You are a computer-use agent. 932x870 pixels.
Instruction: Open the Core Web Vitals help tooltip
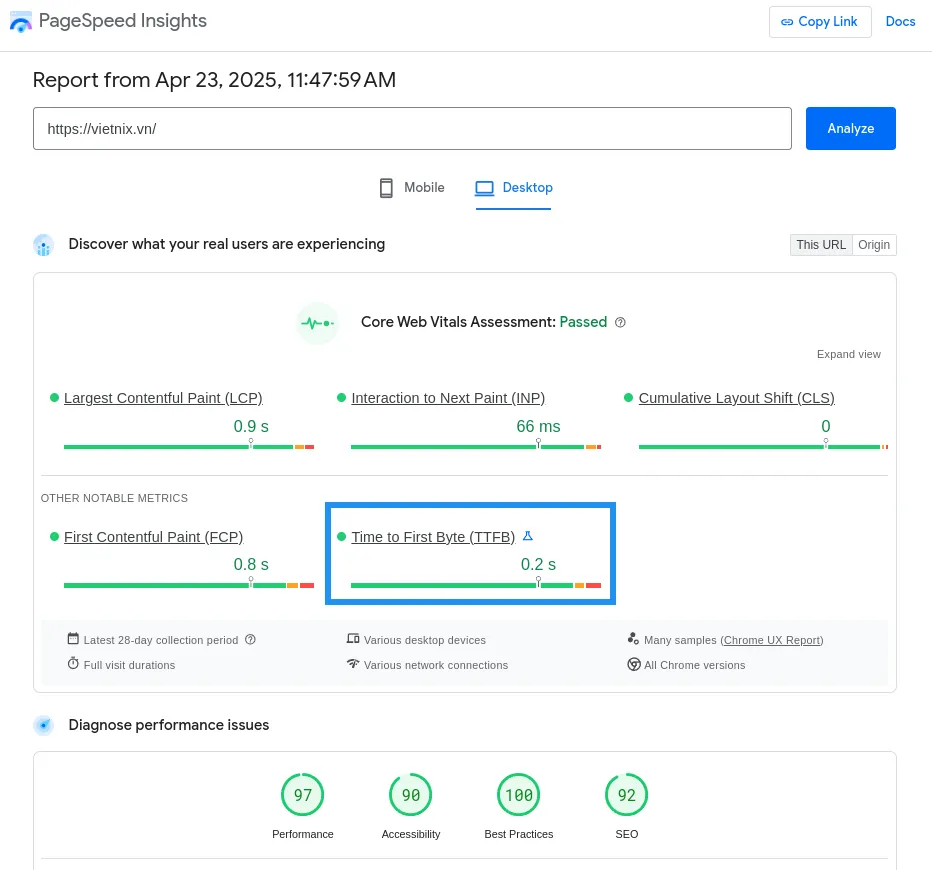click(x=620, y=322)
